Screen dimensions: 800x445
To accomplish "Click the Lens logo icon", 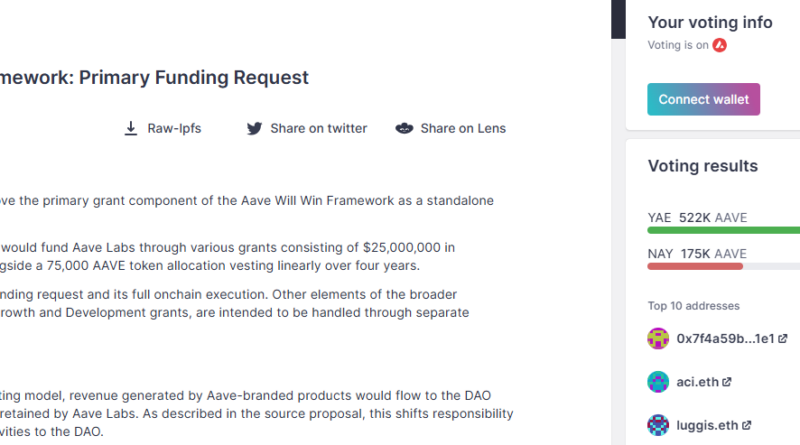I will pyautogui.click(x=404, y=128).
